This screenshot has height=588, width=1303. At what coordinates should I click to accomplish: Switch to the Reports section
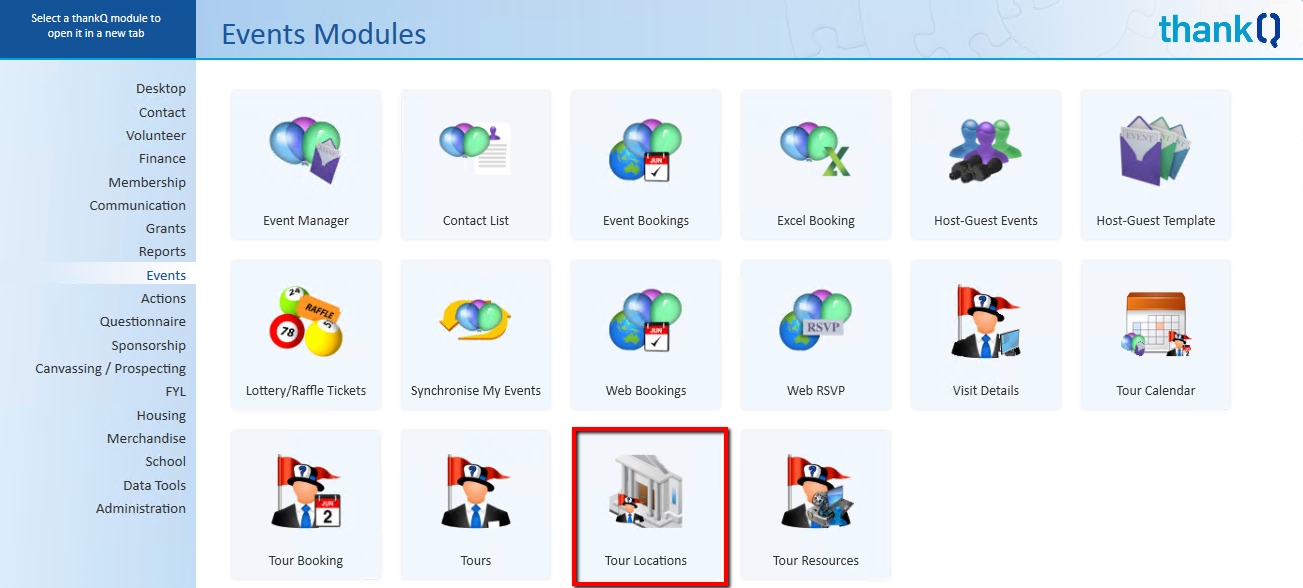click(162, 252)
